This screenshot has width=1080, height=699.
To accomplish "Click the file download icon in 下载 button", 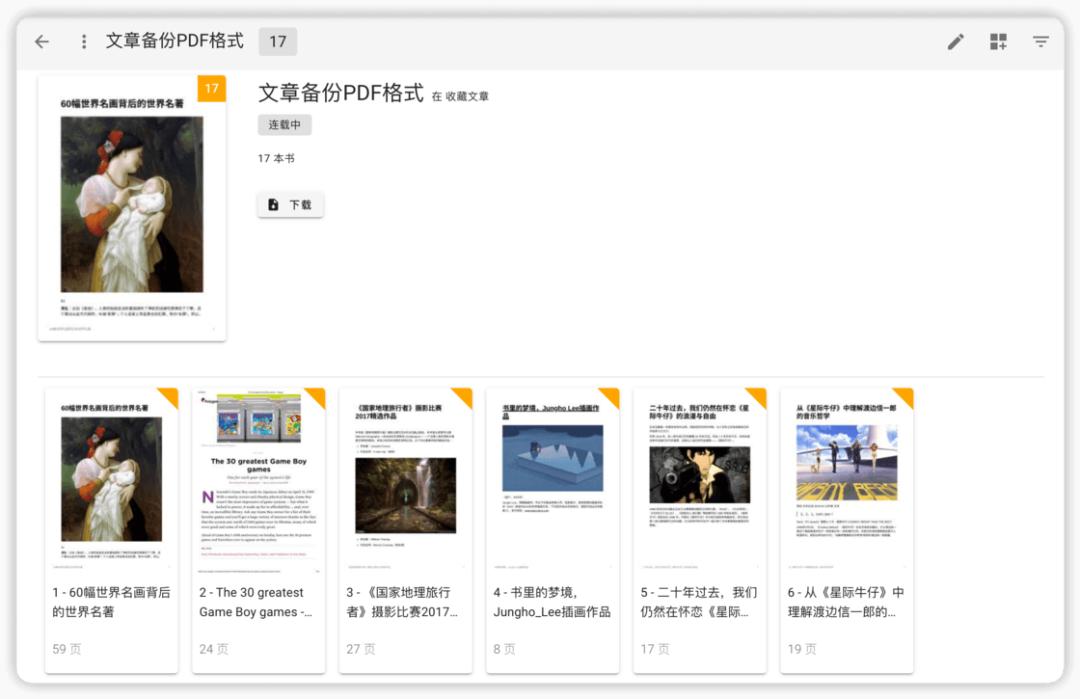I will (x=273, y=205).
